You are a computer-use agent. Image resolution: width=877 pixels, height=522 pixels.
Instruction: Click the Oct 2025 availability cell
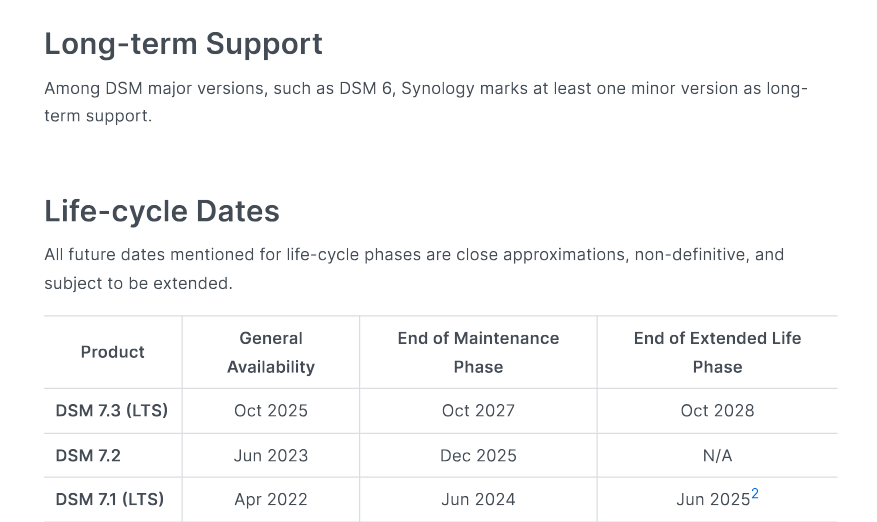271,411
